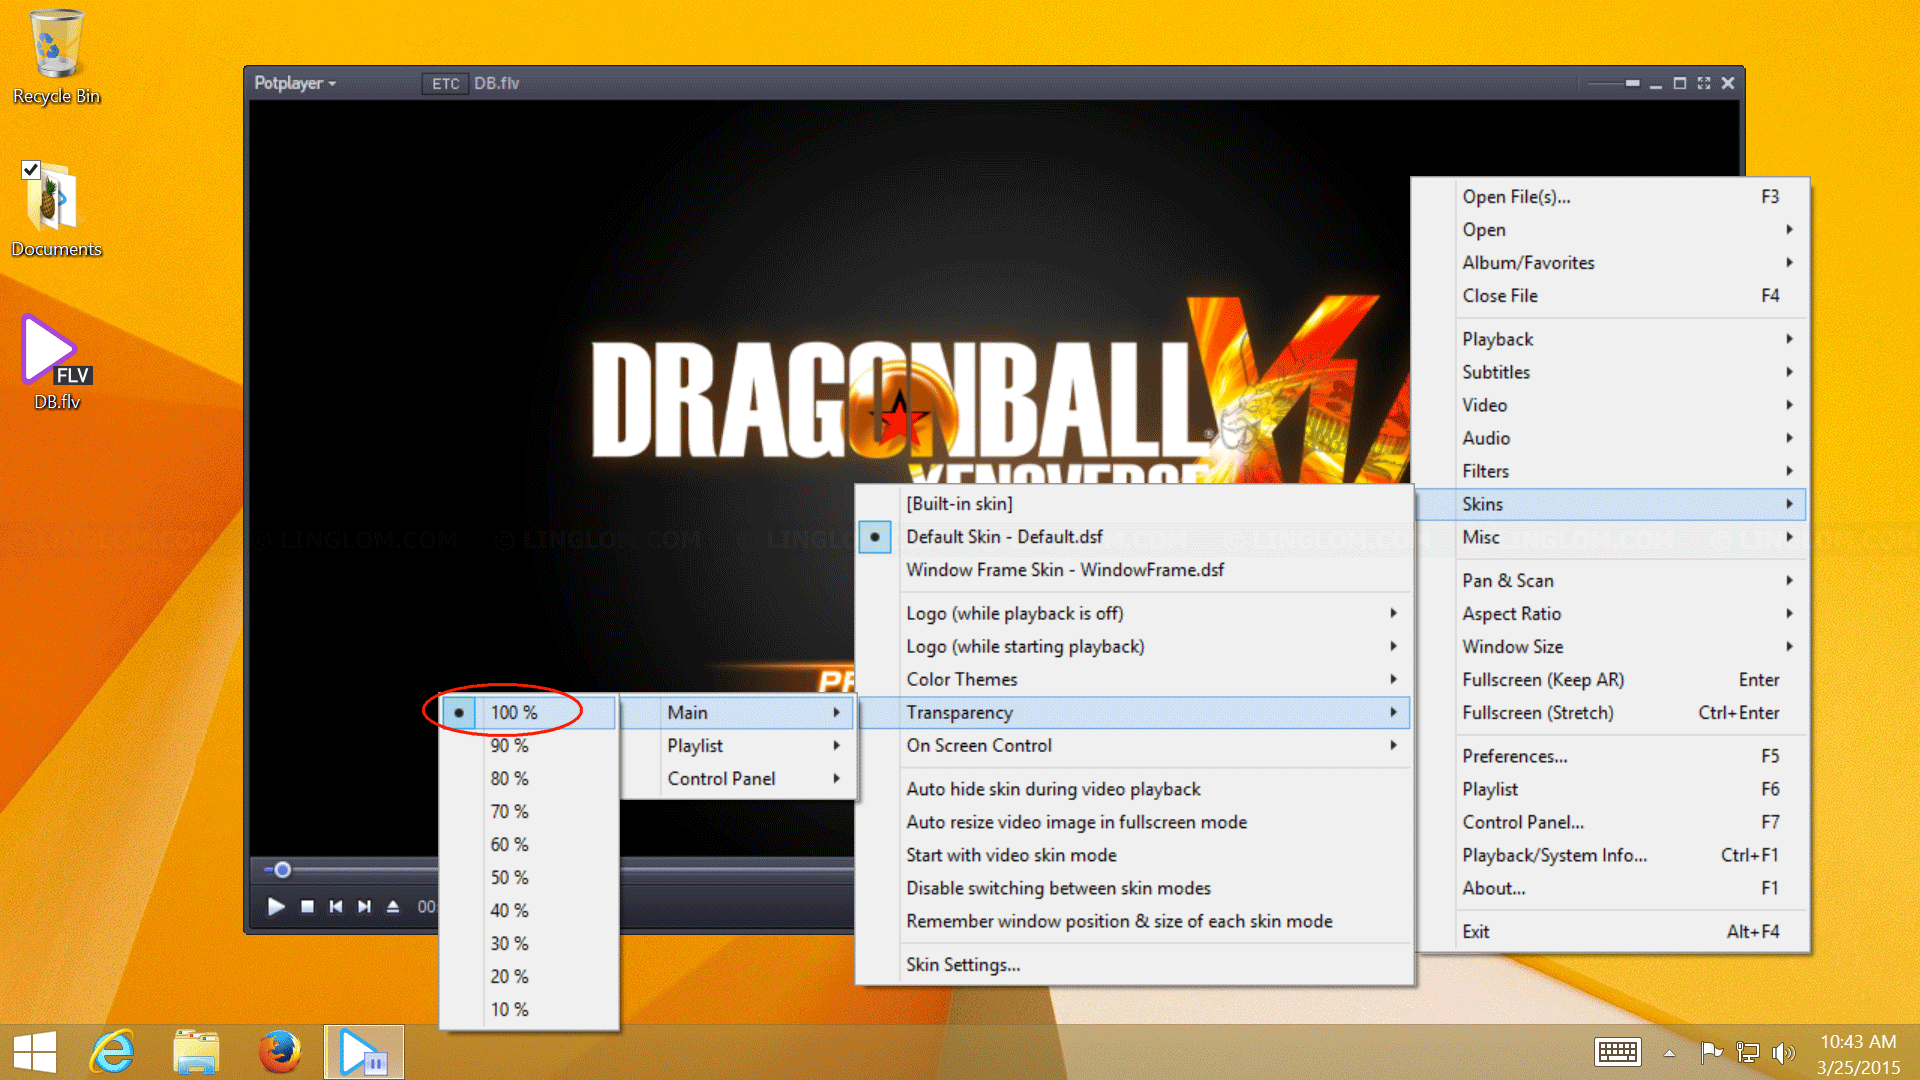This screenshot has width=1920, height=1080.
Task: Expand the Playback submenu
Action: pos(1610,339)
